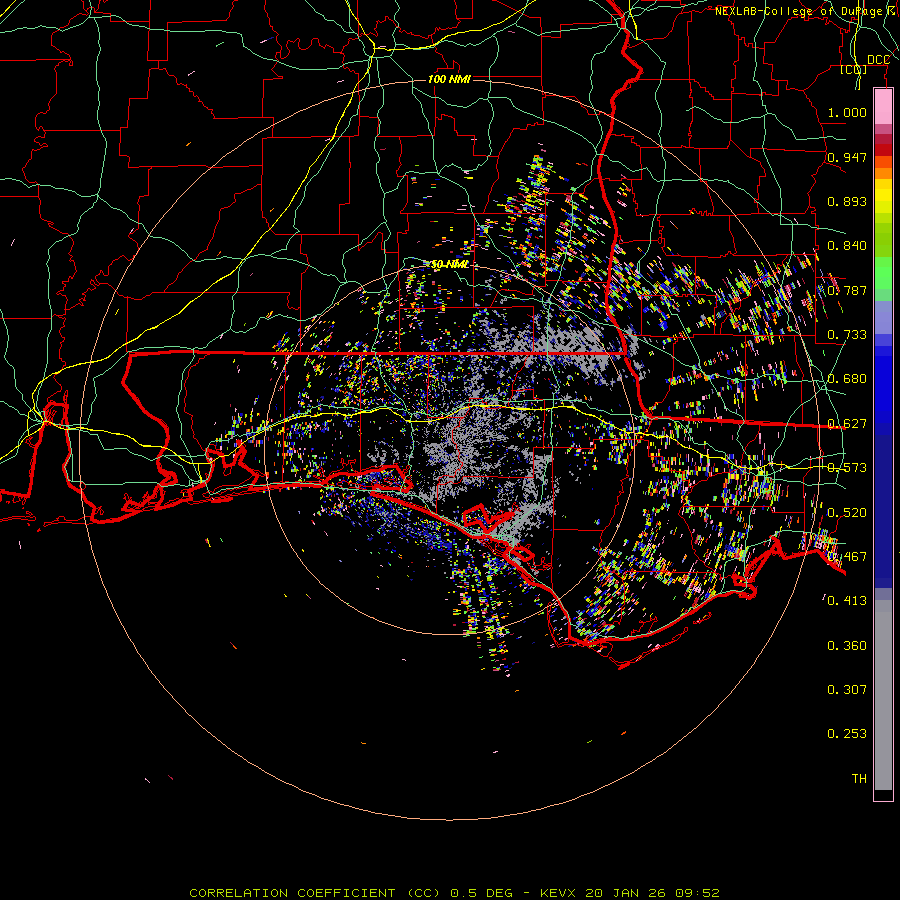Select the 0.467 scale value
Image resolution: width=900 pixels, height=900 pixels.
[x=847, y=557]
